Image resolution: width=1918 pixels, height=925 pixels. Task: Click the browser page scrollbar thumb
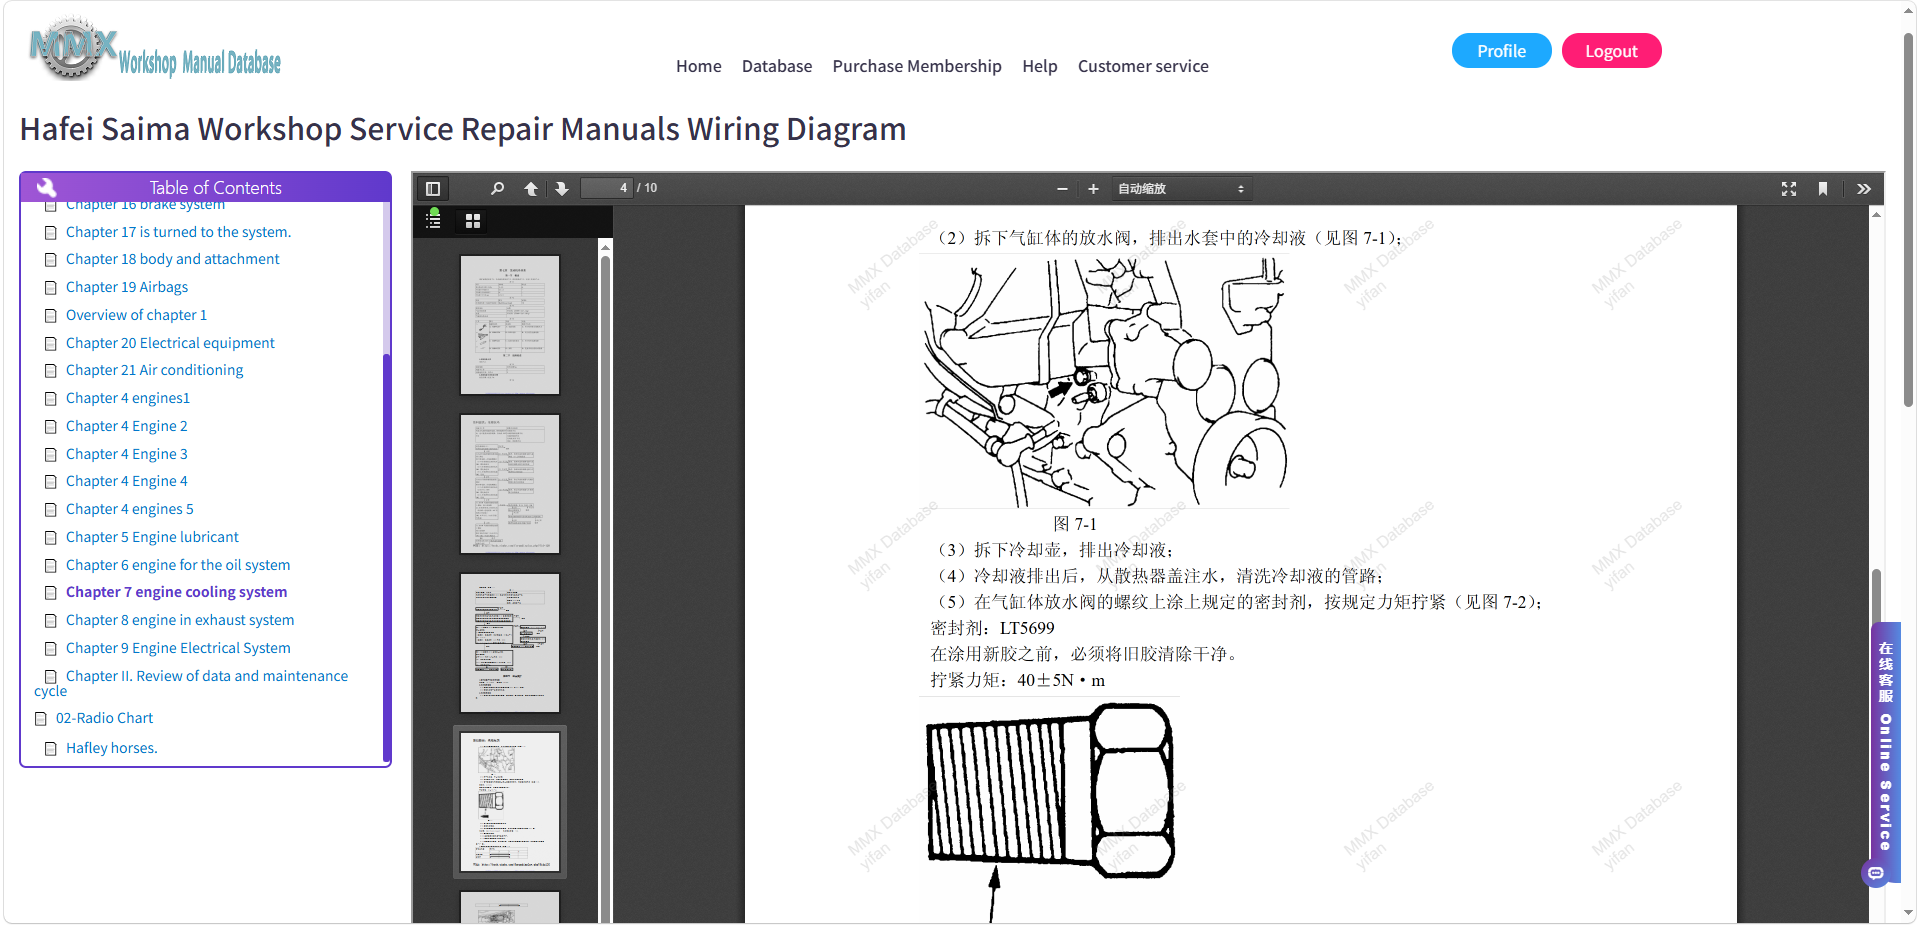point(1908,220)
